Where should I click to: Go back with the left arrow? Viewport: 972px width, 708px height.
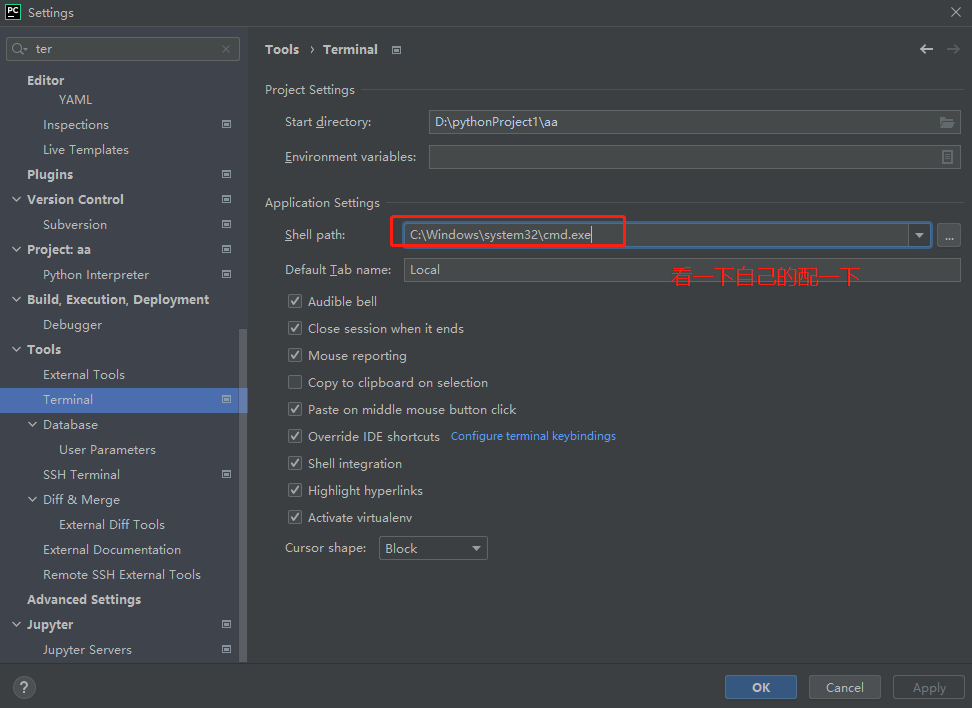pyautogui.click(x=926, y=49)
